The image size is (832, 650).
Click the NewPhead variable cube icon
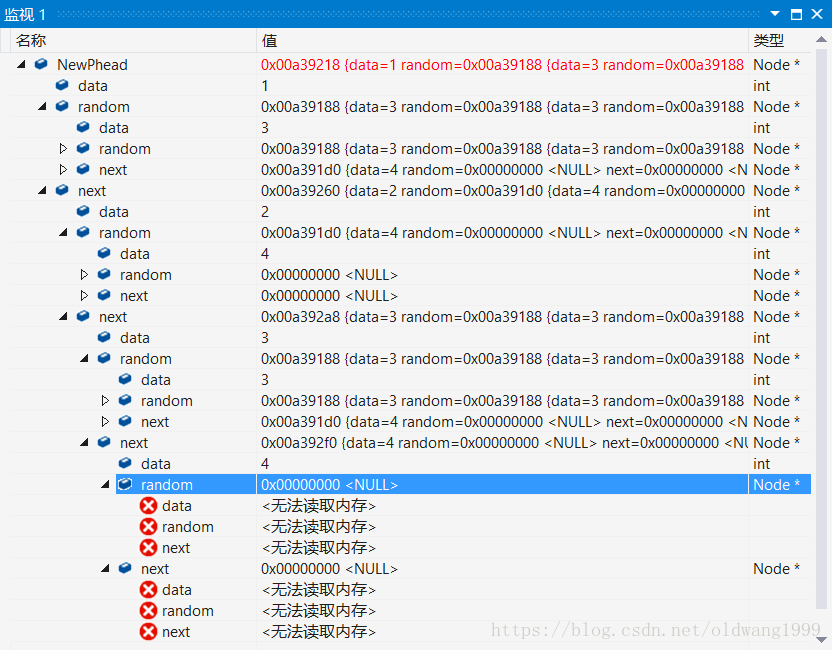tap(41, 64)
